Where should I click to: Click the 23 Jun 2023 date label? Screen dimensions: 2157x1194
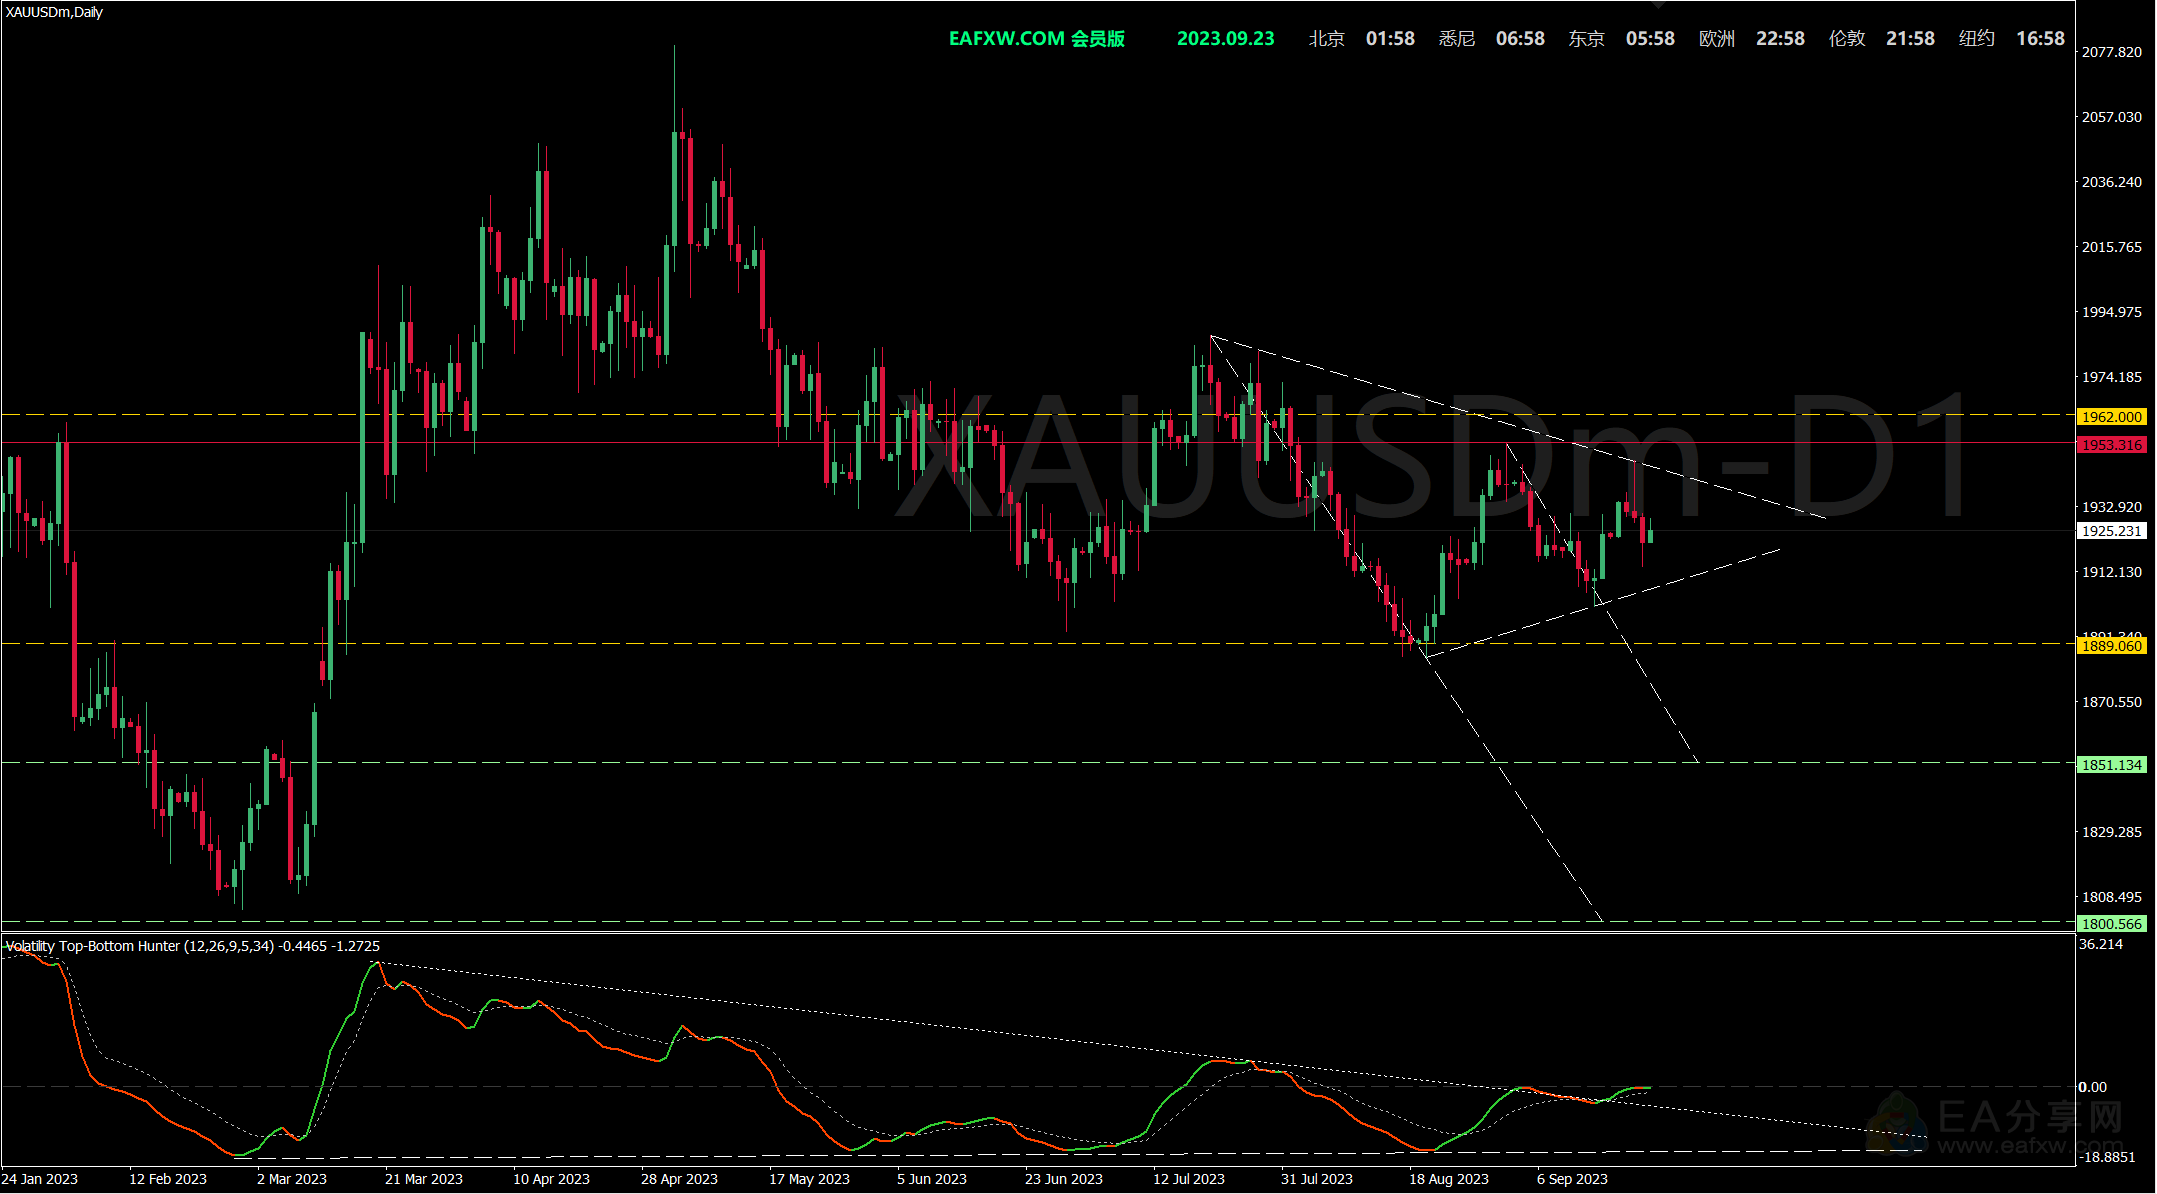pyautogui.click(x=1064, y=1179)
